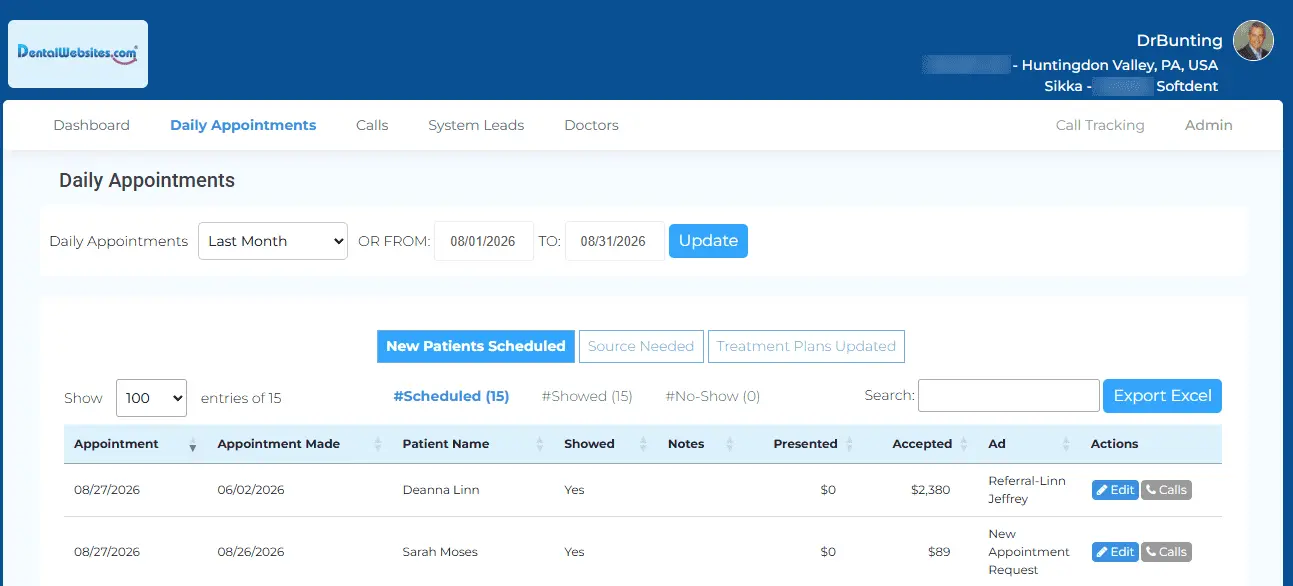Click the DentalWebsites.com logo

78,54
